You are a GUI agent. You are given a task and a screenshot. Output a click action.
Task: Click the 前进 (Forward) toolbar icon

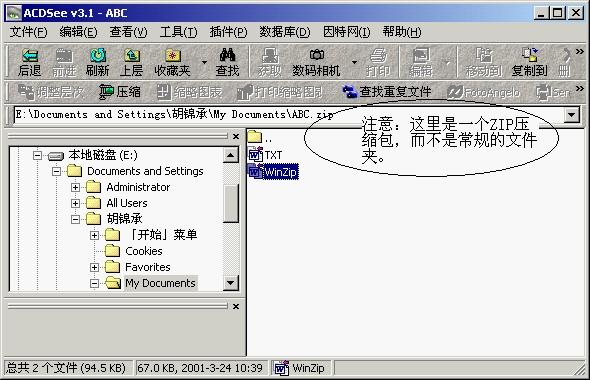click(x=64, y=62)
